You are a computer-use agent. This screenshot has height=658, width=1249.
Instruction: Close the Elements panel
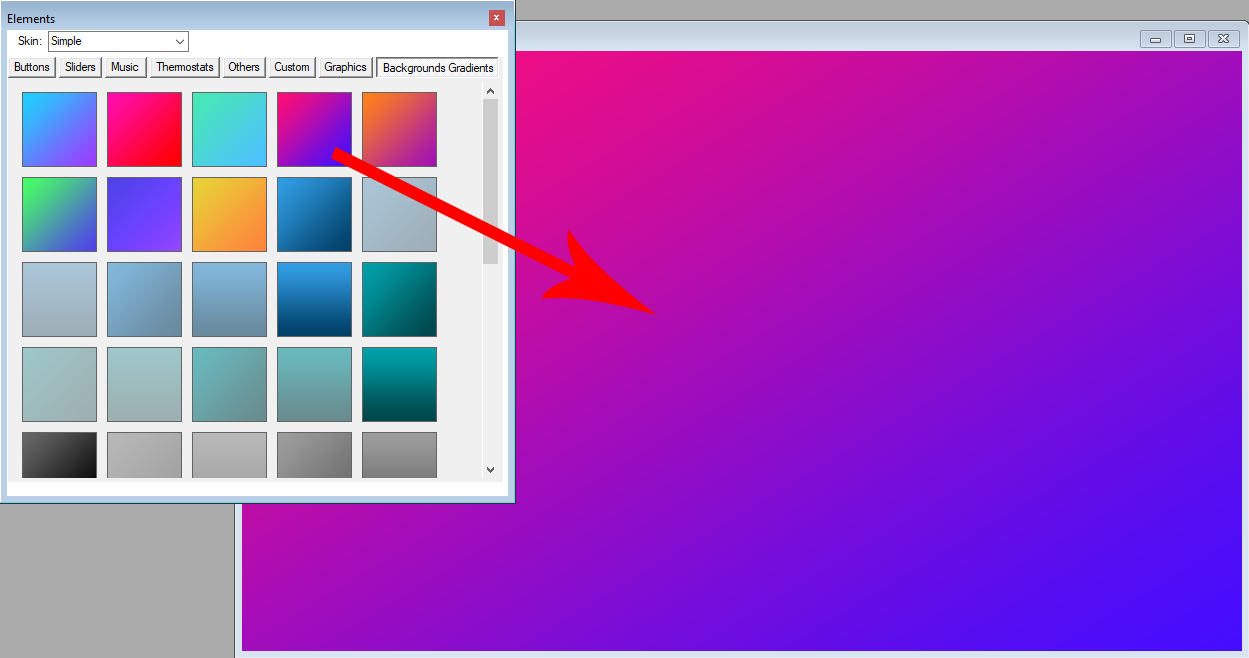click(x=497, y=18)
